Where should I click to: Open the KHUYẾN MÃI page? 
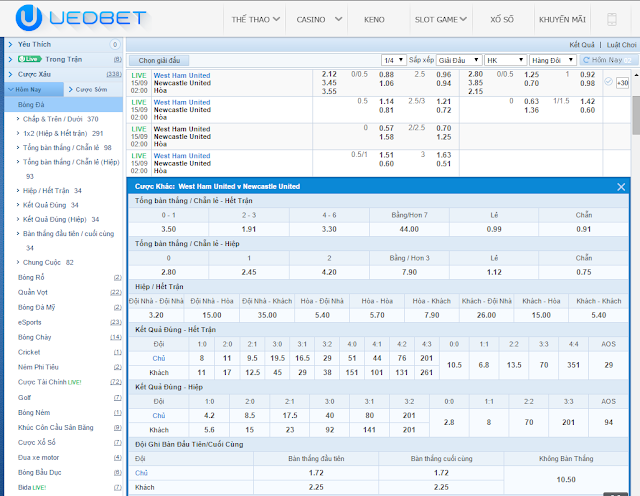(x=562, y=19)
